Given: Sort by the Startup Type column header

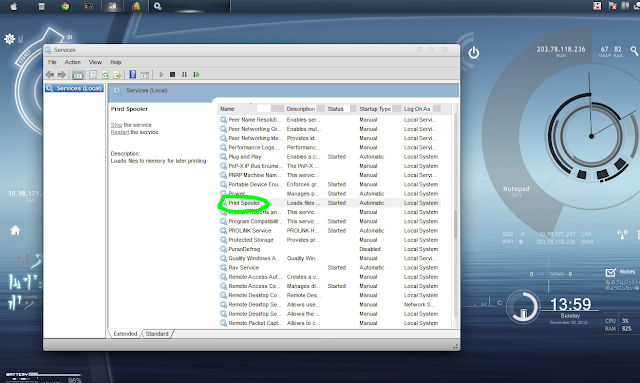Looking at the screenshot, I should 379,109.
